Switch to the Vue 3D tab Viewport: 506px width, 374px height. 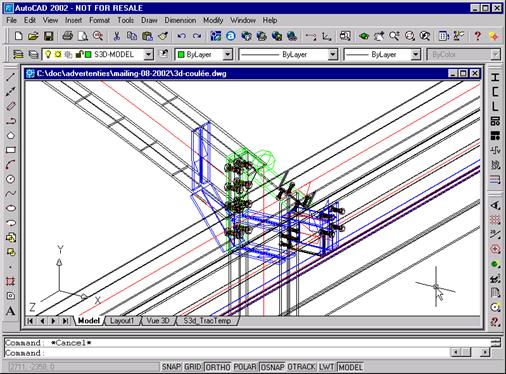[x=158, y=321]
